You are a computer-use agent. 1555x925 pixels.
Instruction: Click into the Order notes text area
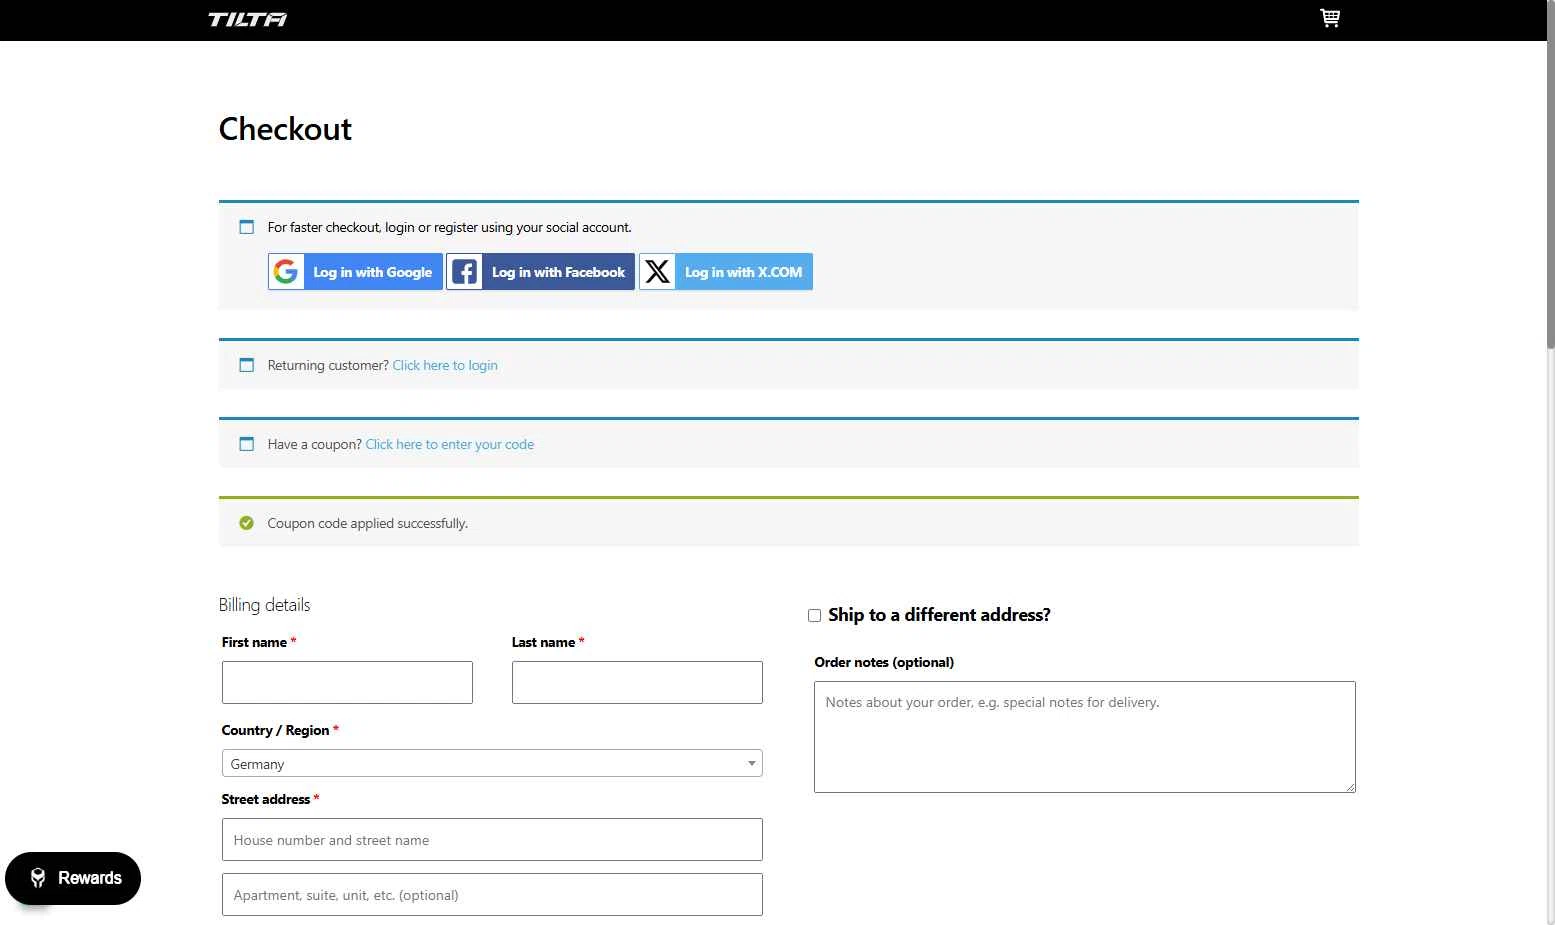(x=1085, y=737)
